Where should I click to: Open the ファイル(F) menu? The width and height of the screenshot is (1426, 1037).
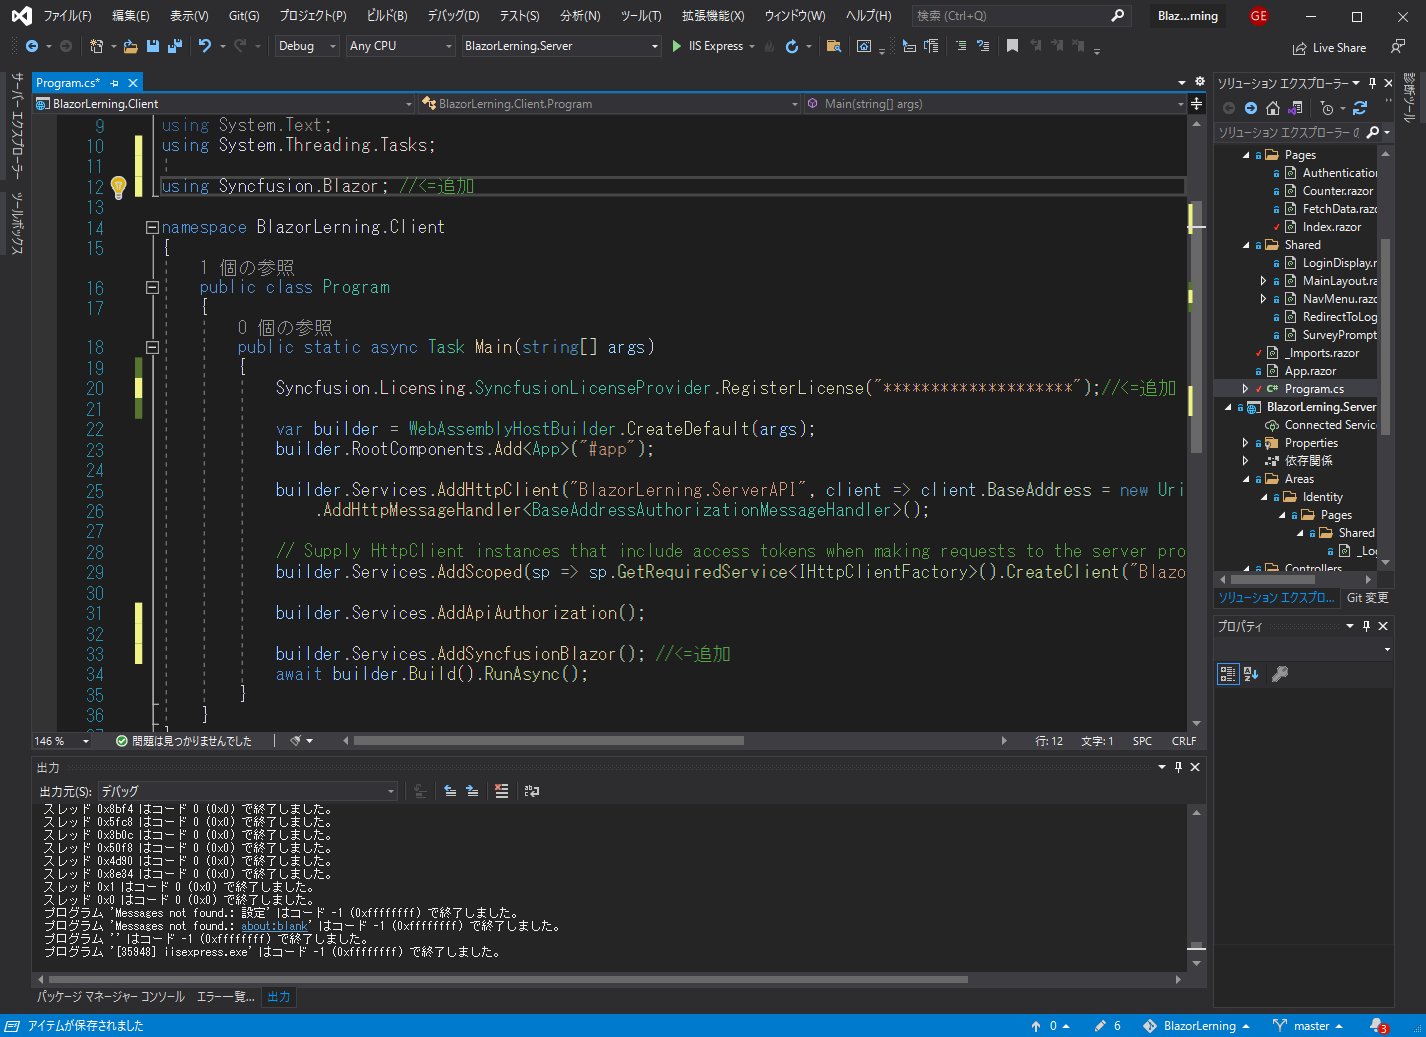click(67, 16)
